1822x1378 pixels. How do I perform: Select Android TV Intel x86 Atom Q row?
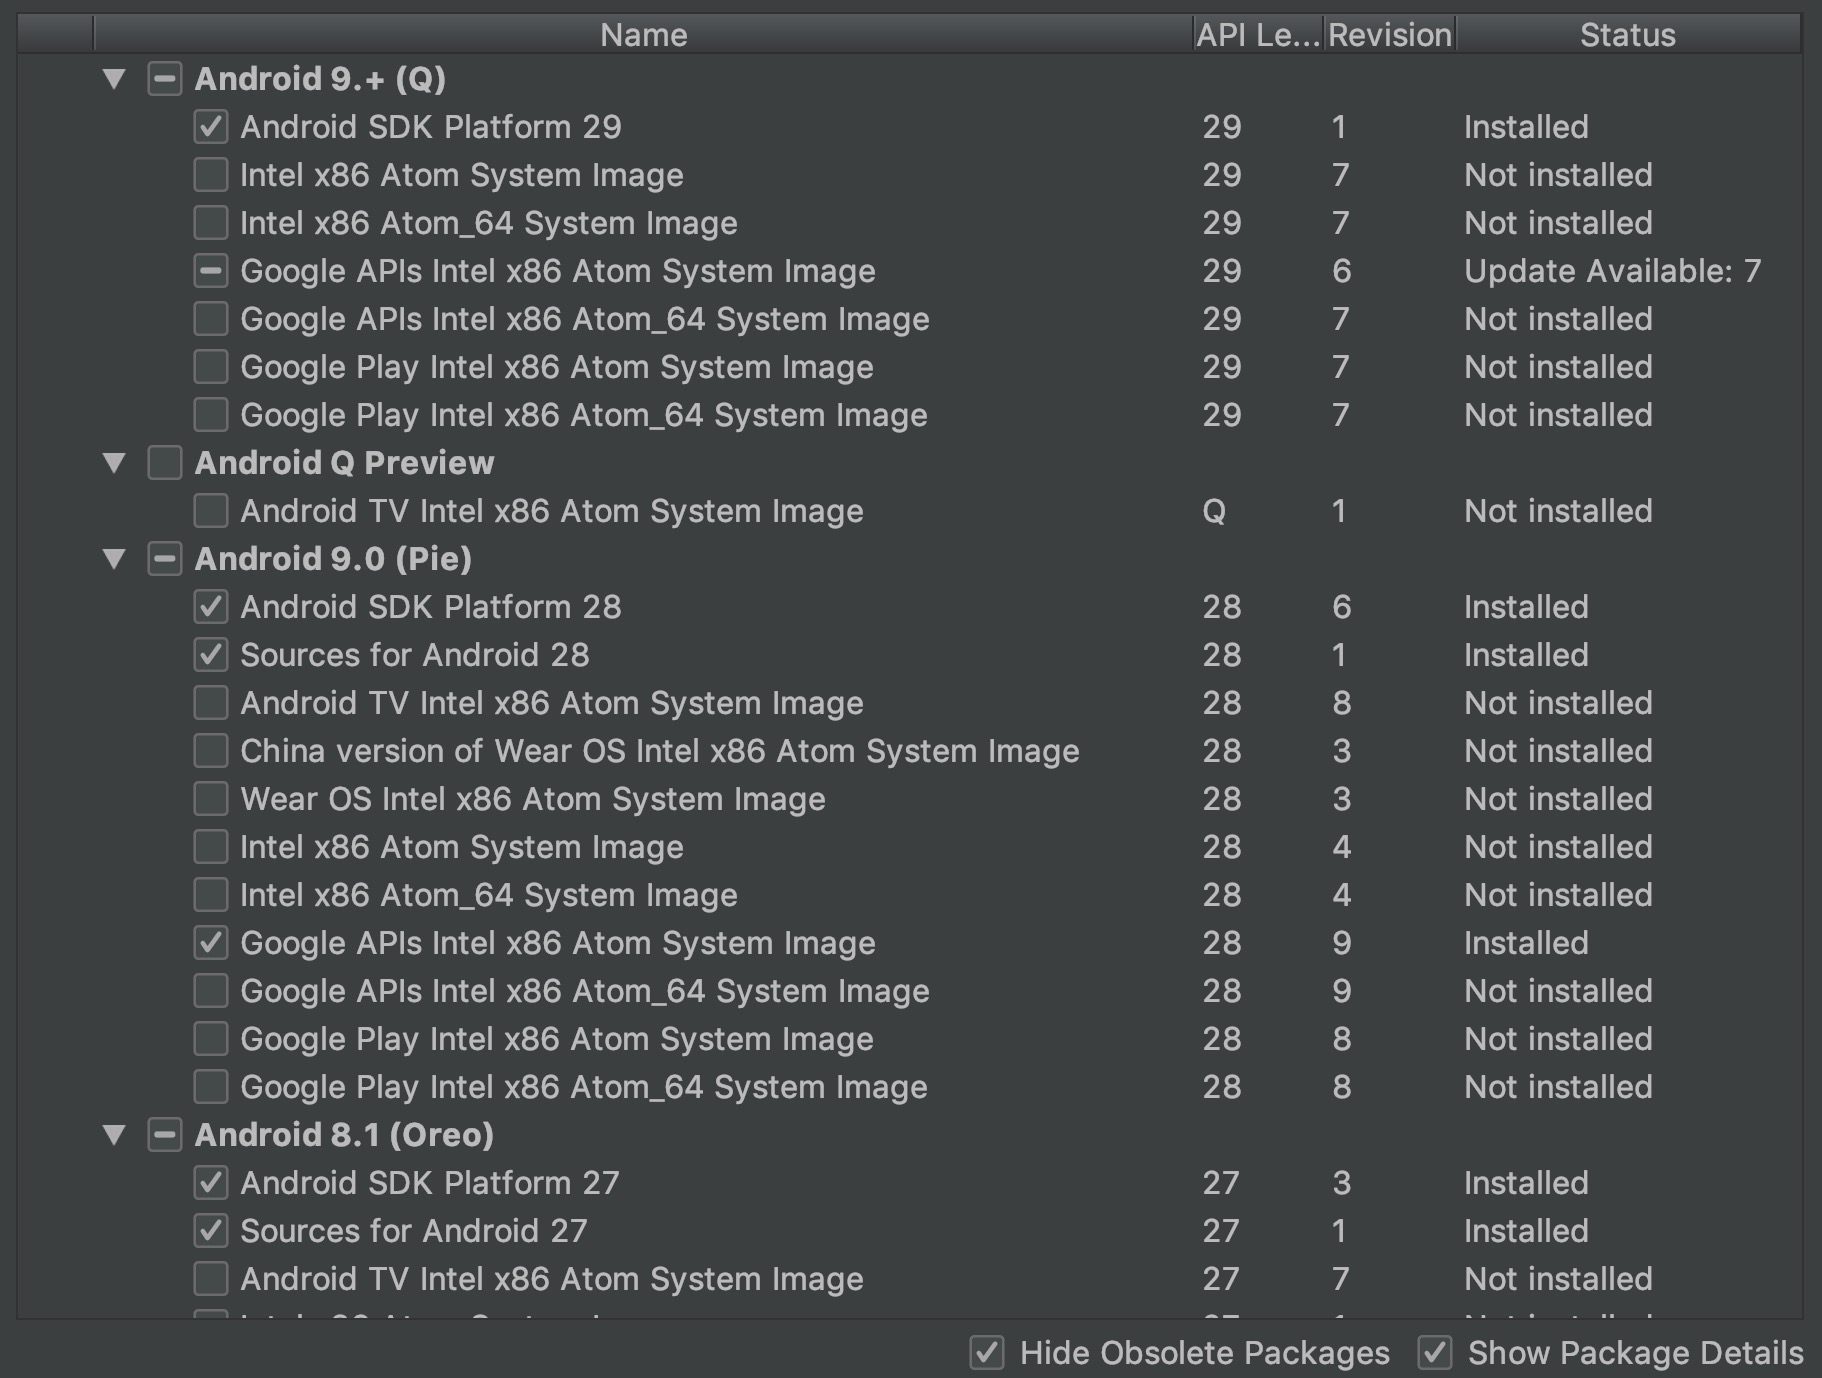pyautogui.click(x=551, y=511)
